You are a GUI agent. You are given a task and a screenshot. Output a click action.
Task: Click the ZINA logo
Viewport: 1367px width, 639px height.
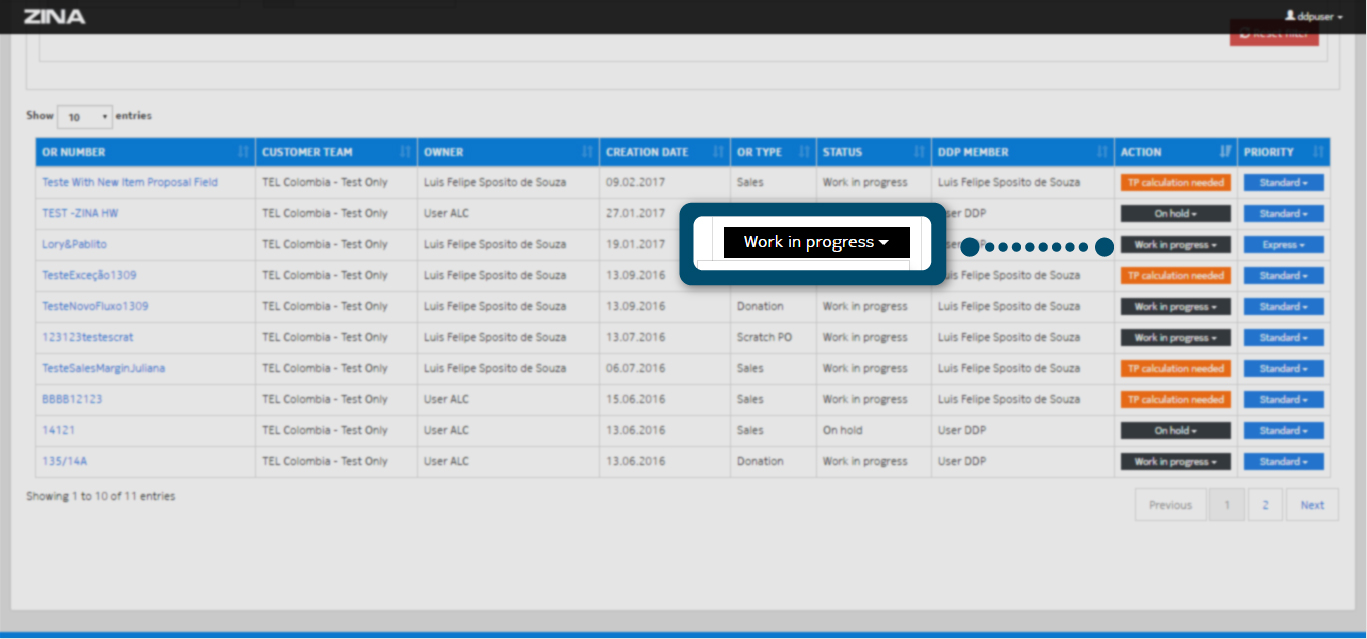(54, 17)
